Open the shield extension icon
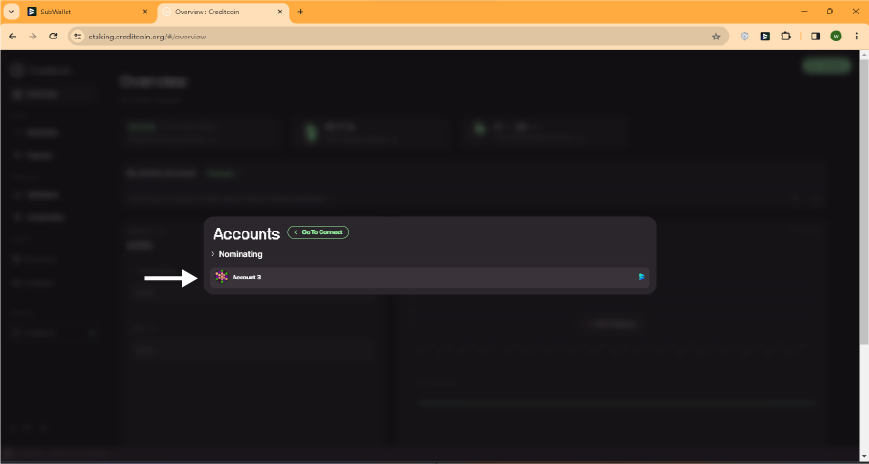 (x=745, y=36)
